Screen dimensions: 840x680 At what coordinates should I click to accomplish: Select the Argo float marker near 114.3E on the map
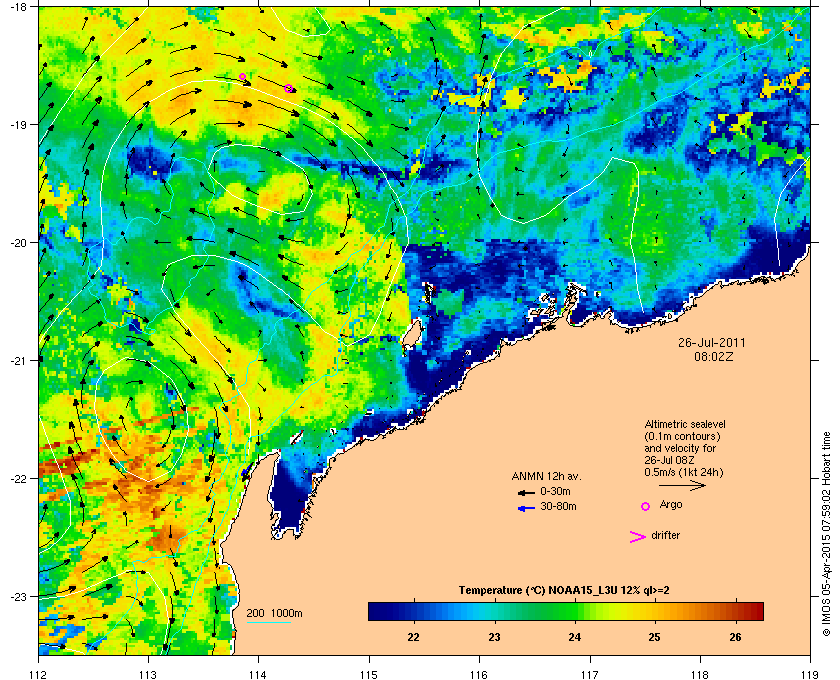(x=289, y=88)
